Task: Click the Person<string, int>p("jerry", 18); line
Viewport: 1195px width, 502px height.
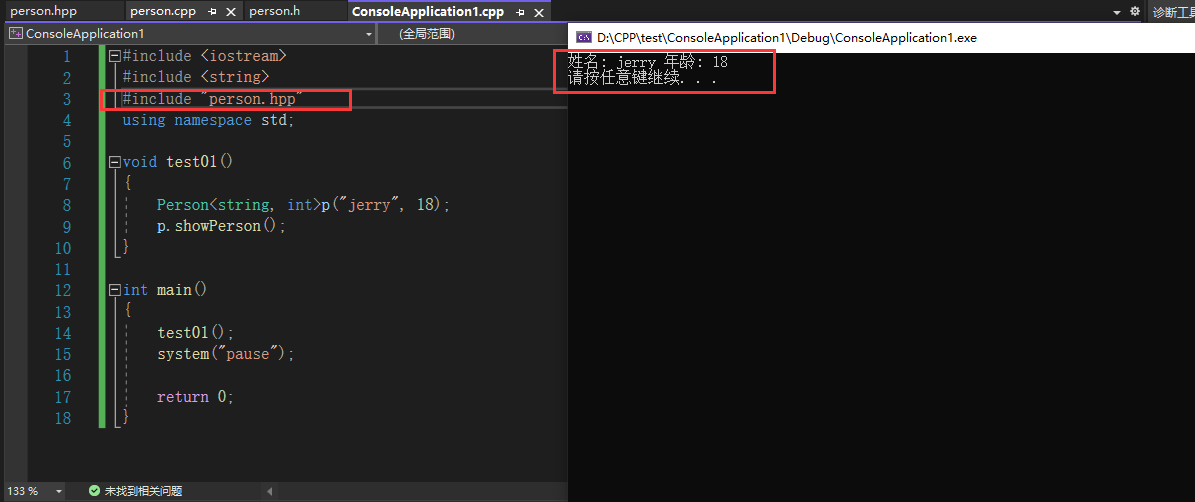Action: coord(303,205)
